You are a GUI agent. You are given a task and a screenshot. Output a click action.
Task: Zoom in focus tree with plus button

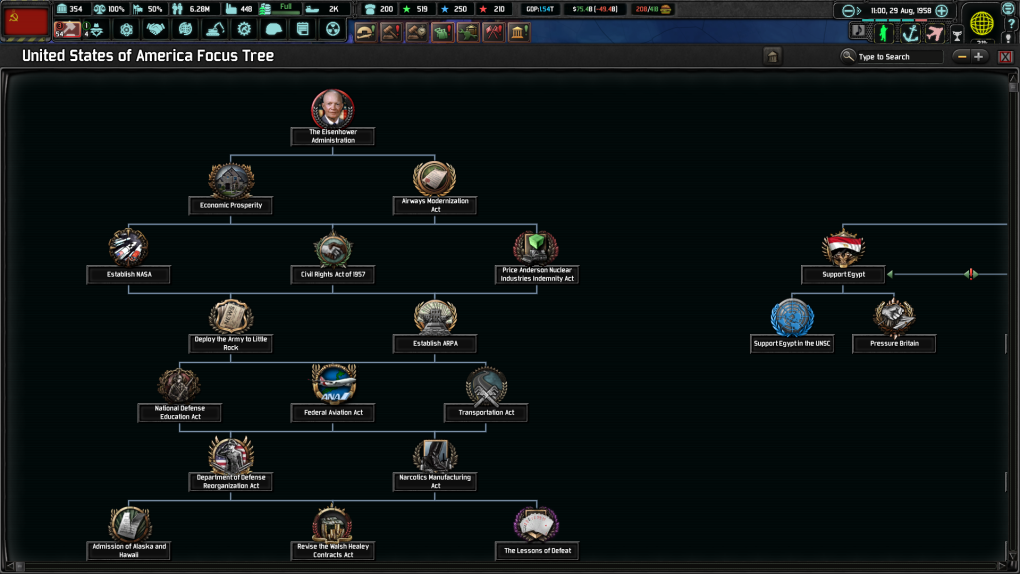tap(979, 57)
